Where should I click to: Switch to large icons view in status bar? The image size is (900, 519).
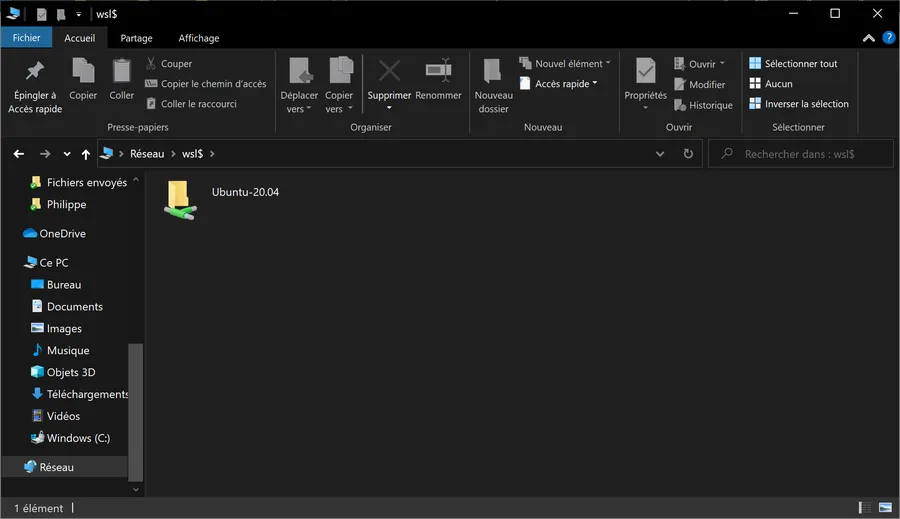[885, 508]
